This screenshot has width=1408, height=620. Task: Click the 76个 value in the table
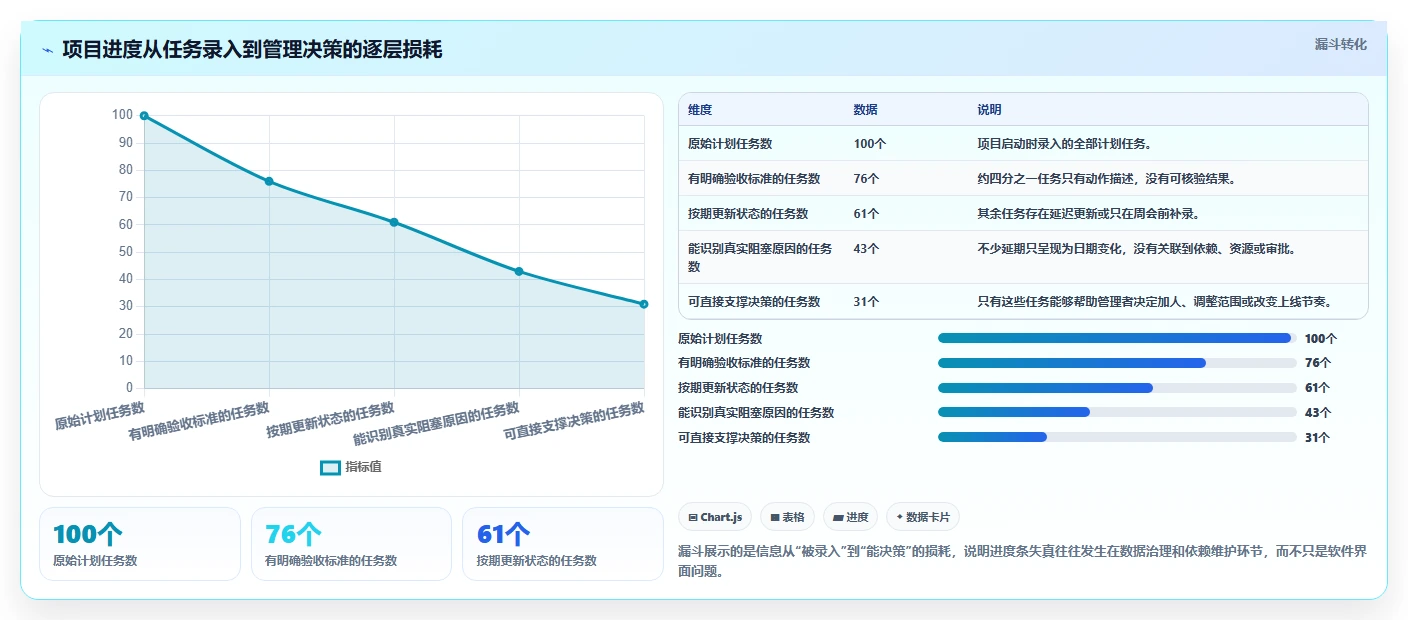click(867, 179)
